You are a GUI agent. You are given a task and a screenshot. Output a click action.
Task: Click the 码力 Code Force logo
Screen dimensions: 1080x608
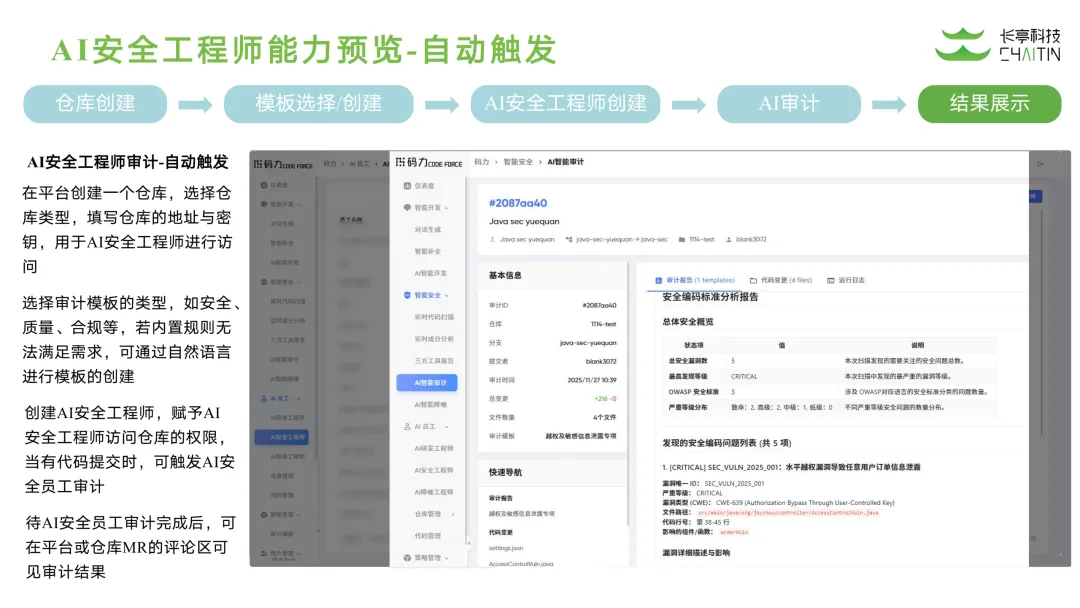point(429,163)
